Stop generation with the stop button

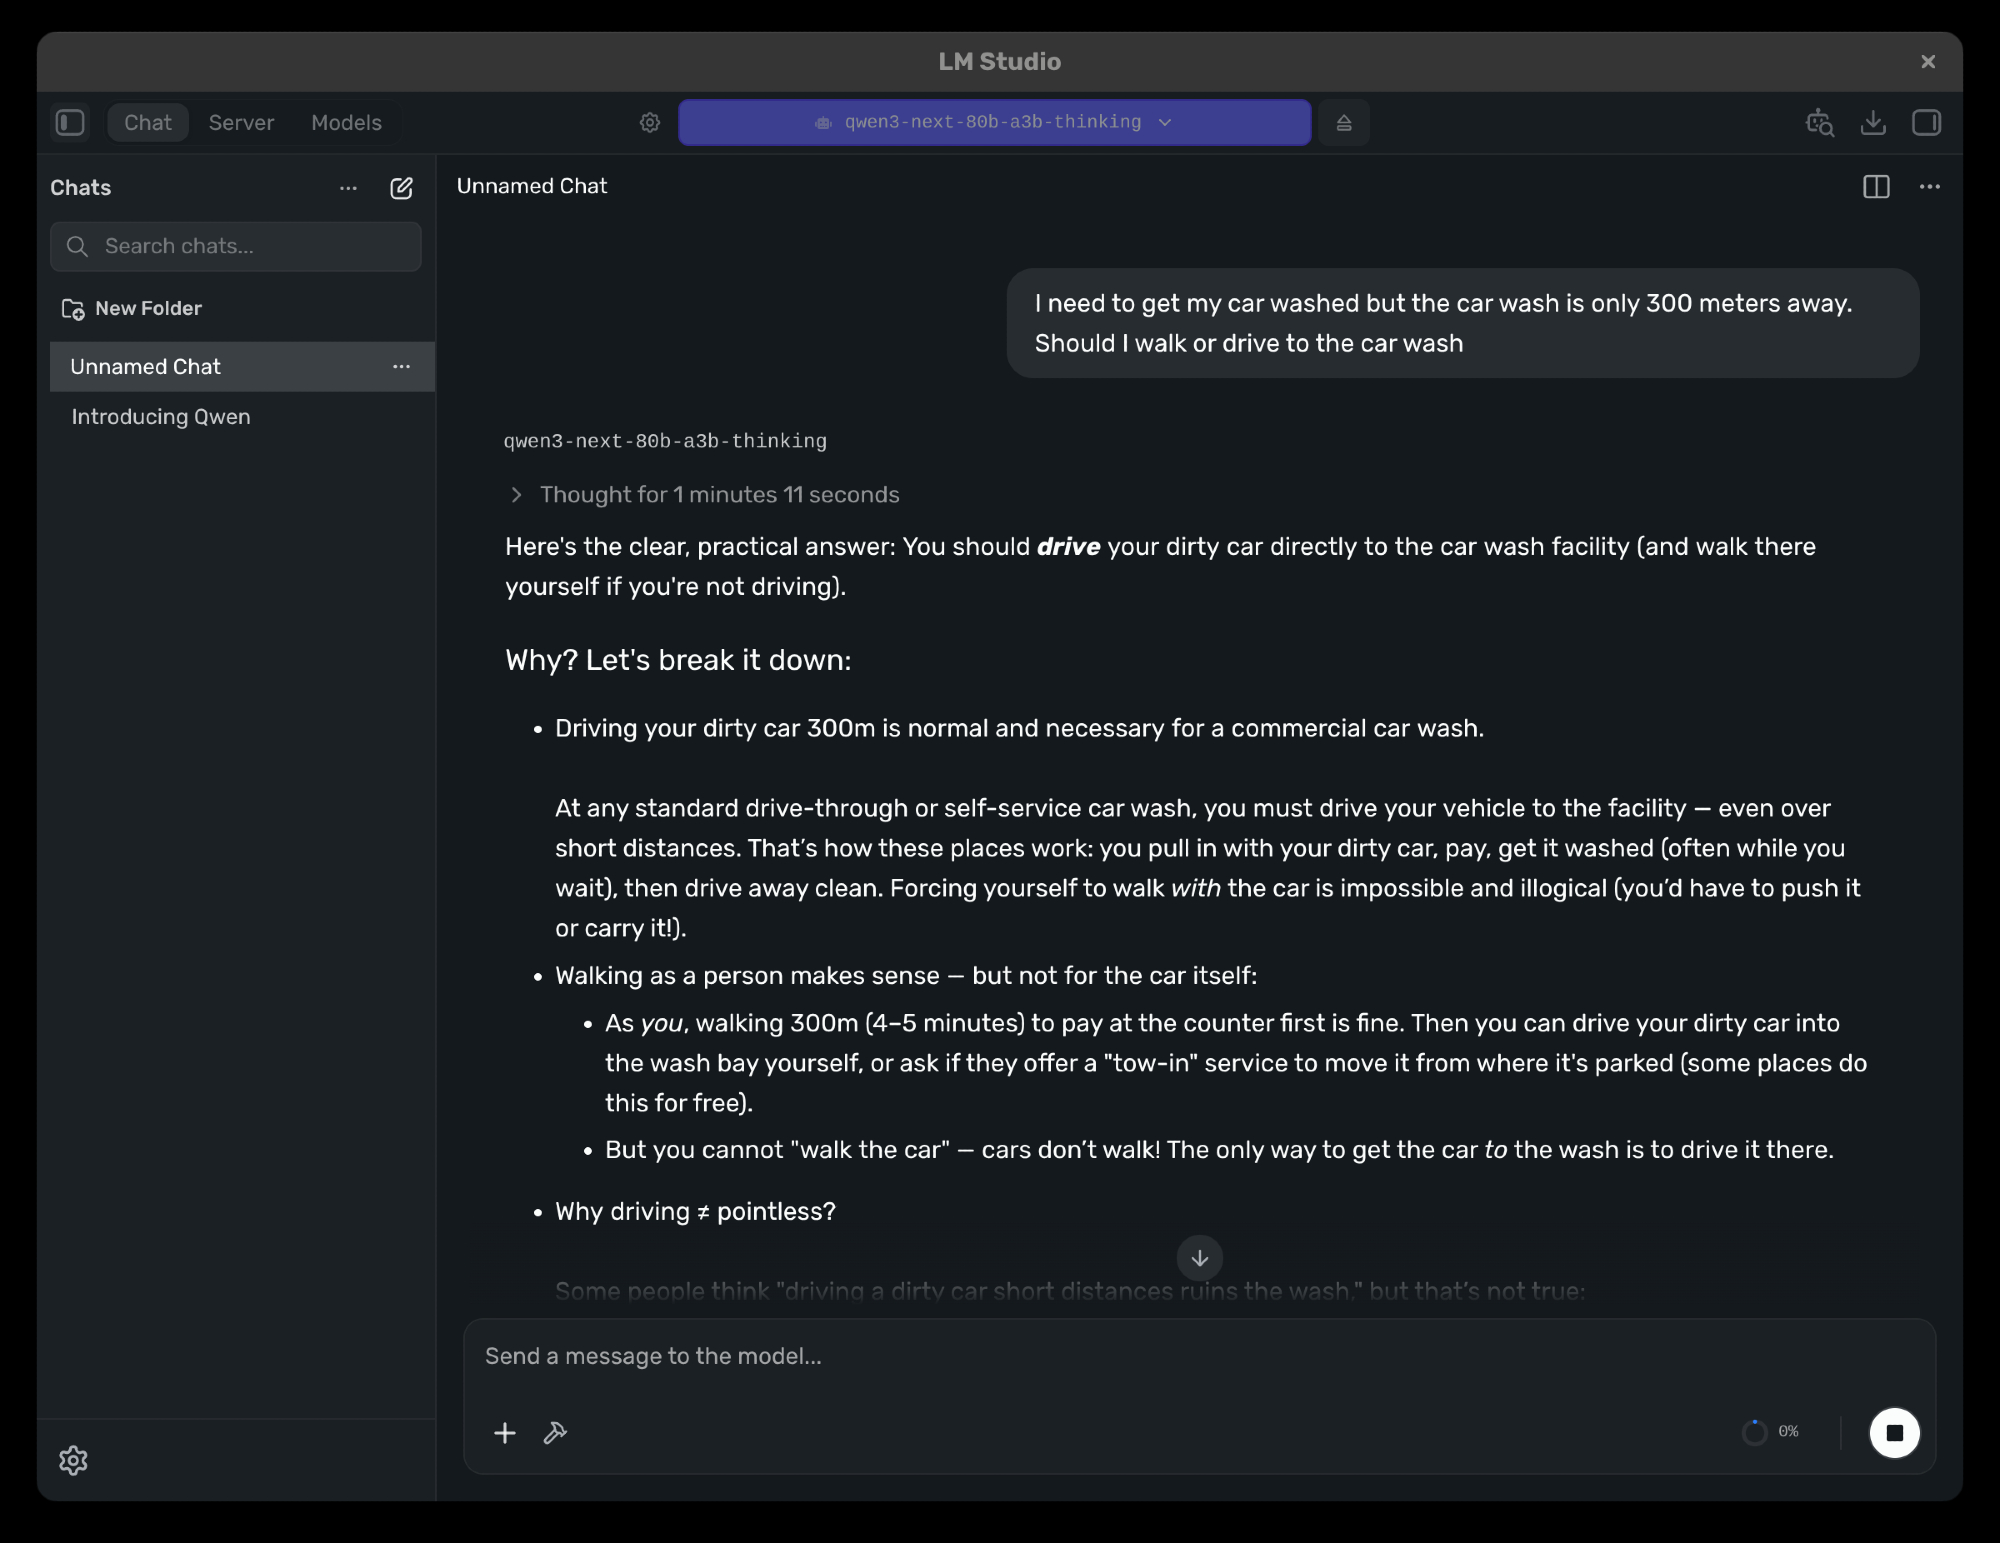click(1894, 1433)
